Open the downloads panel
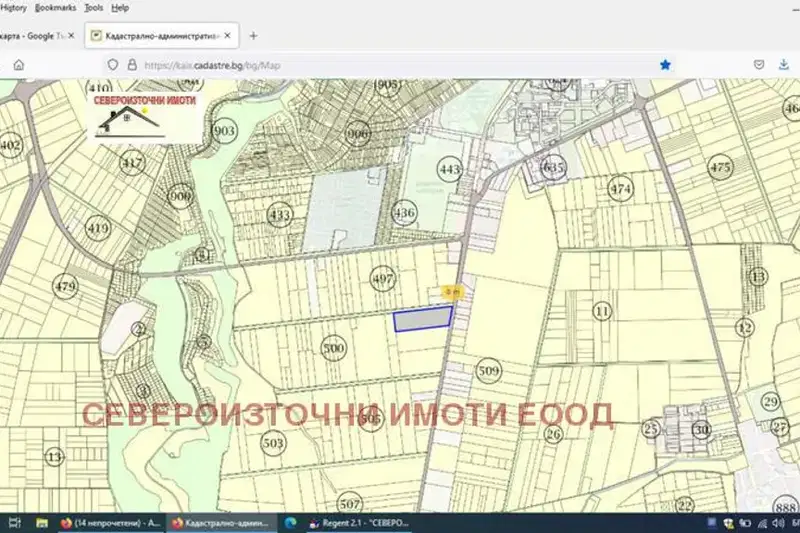 click(x=784, y=65)
